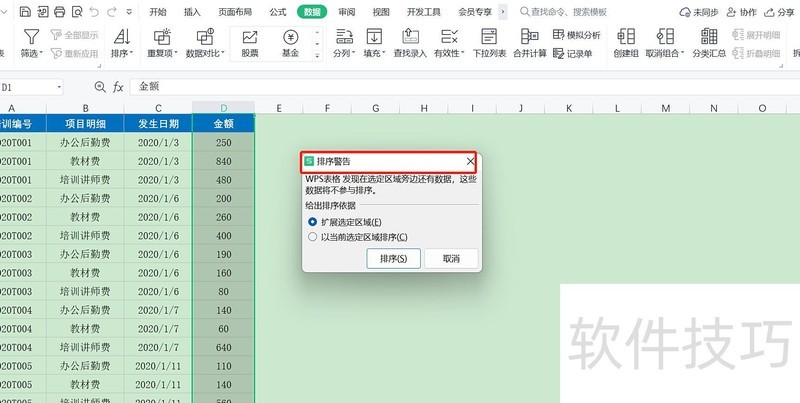Click the 数据对比 data compare icon

click(205, 37)
